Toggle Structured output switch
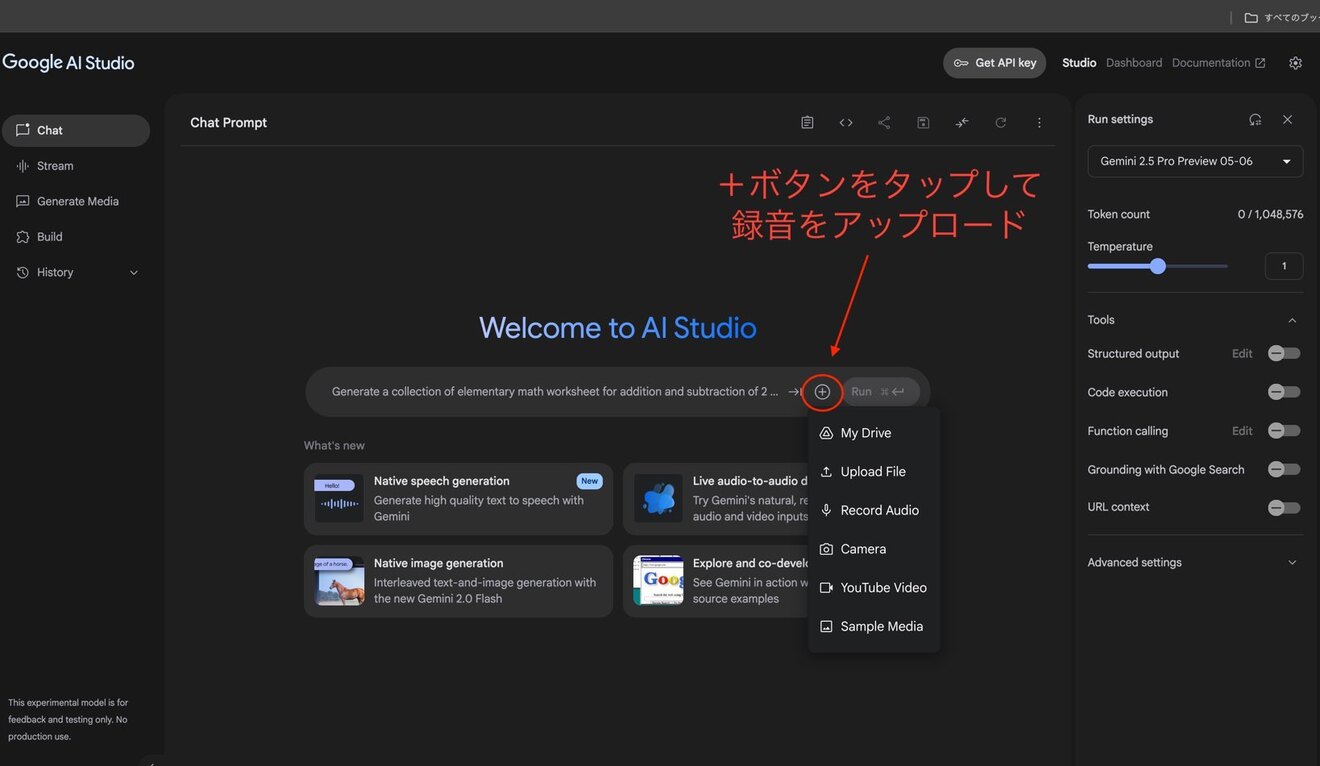The width and height of the screenshot is (1320, 766). (1284, 353)
